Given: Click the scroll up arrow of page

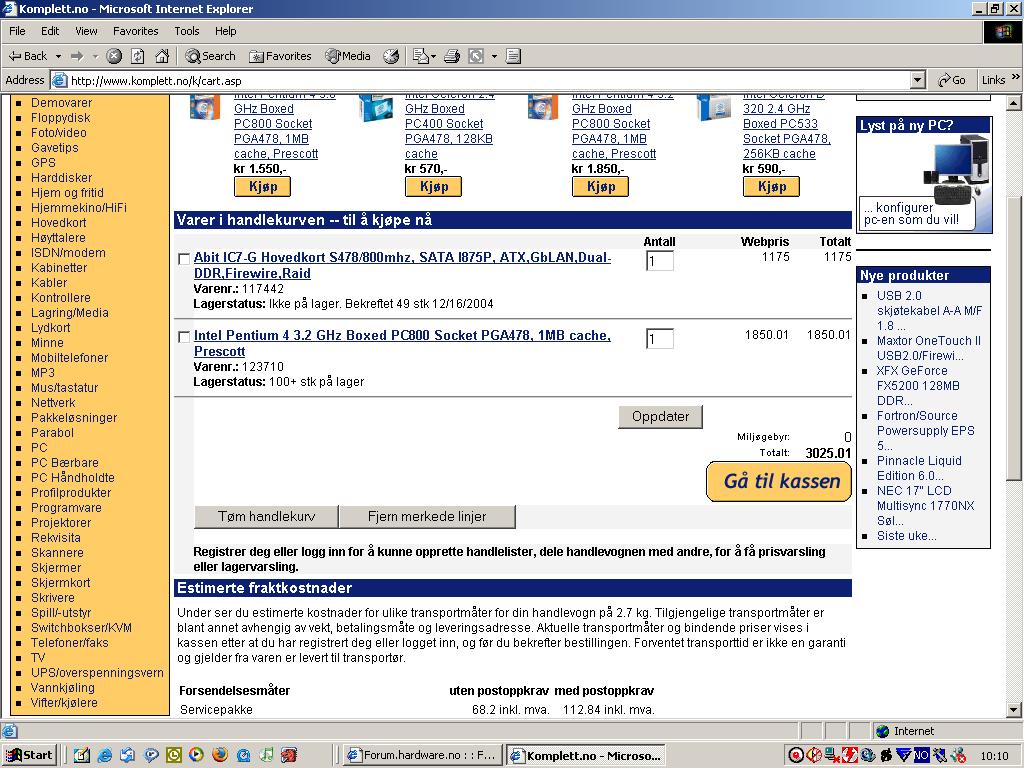Looking at the screenshot, I should tap(1014, 103).
